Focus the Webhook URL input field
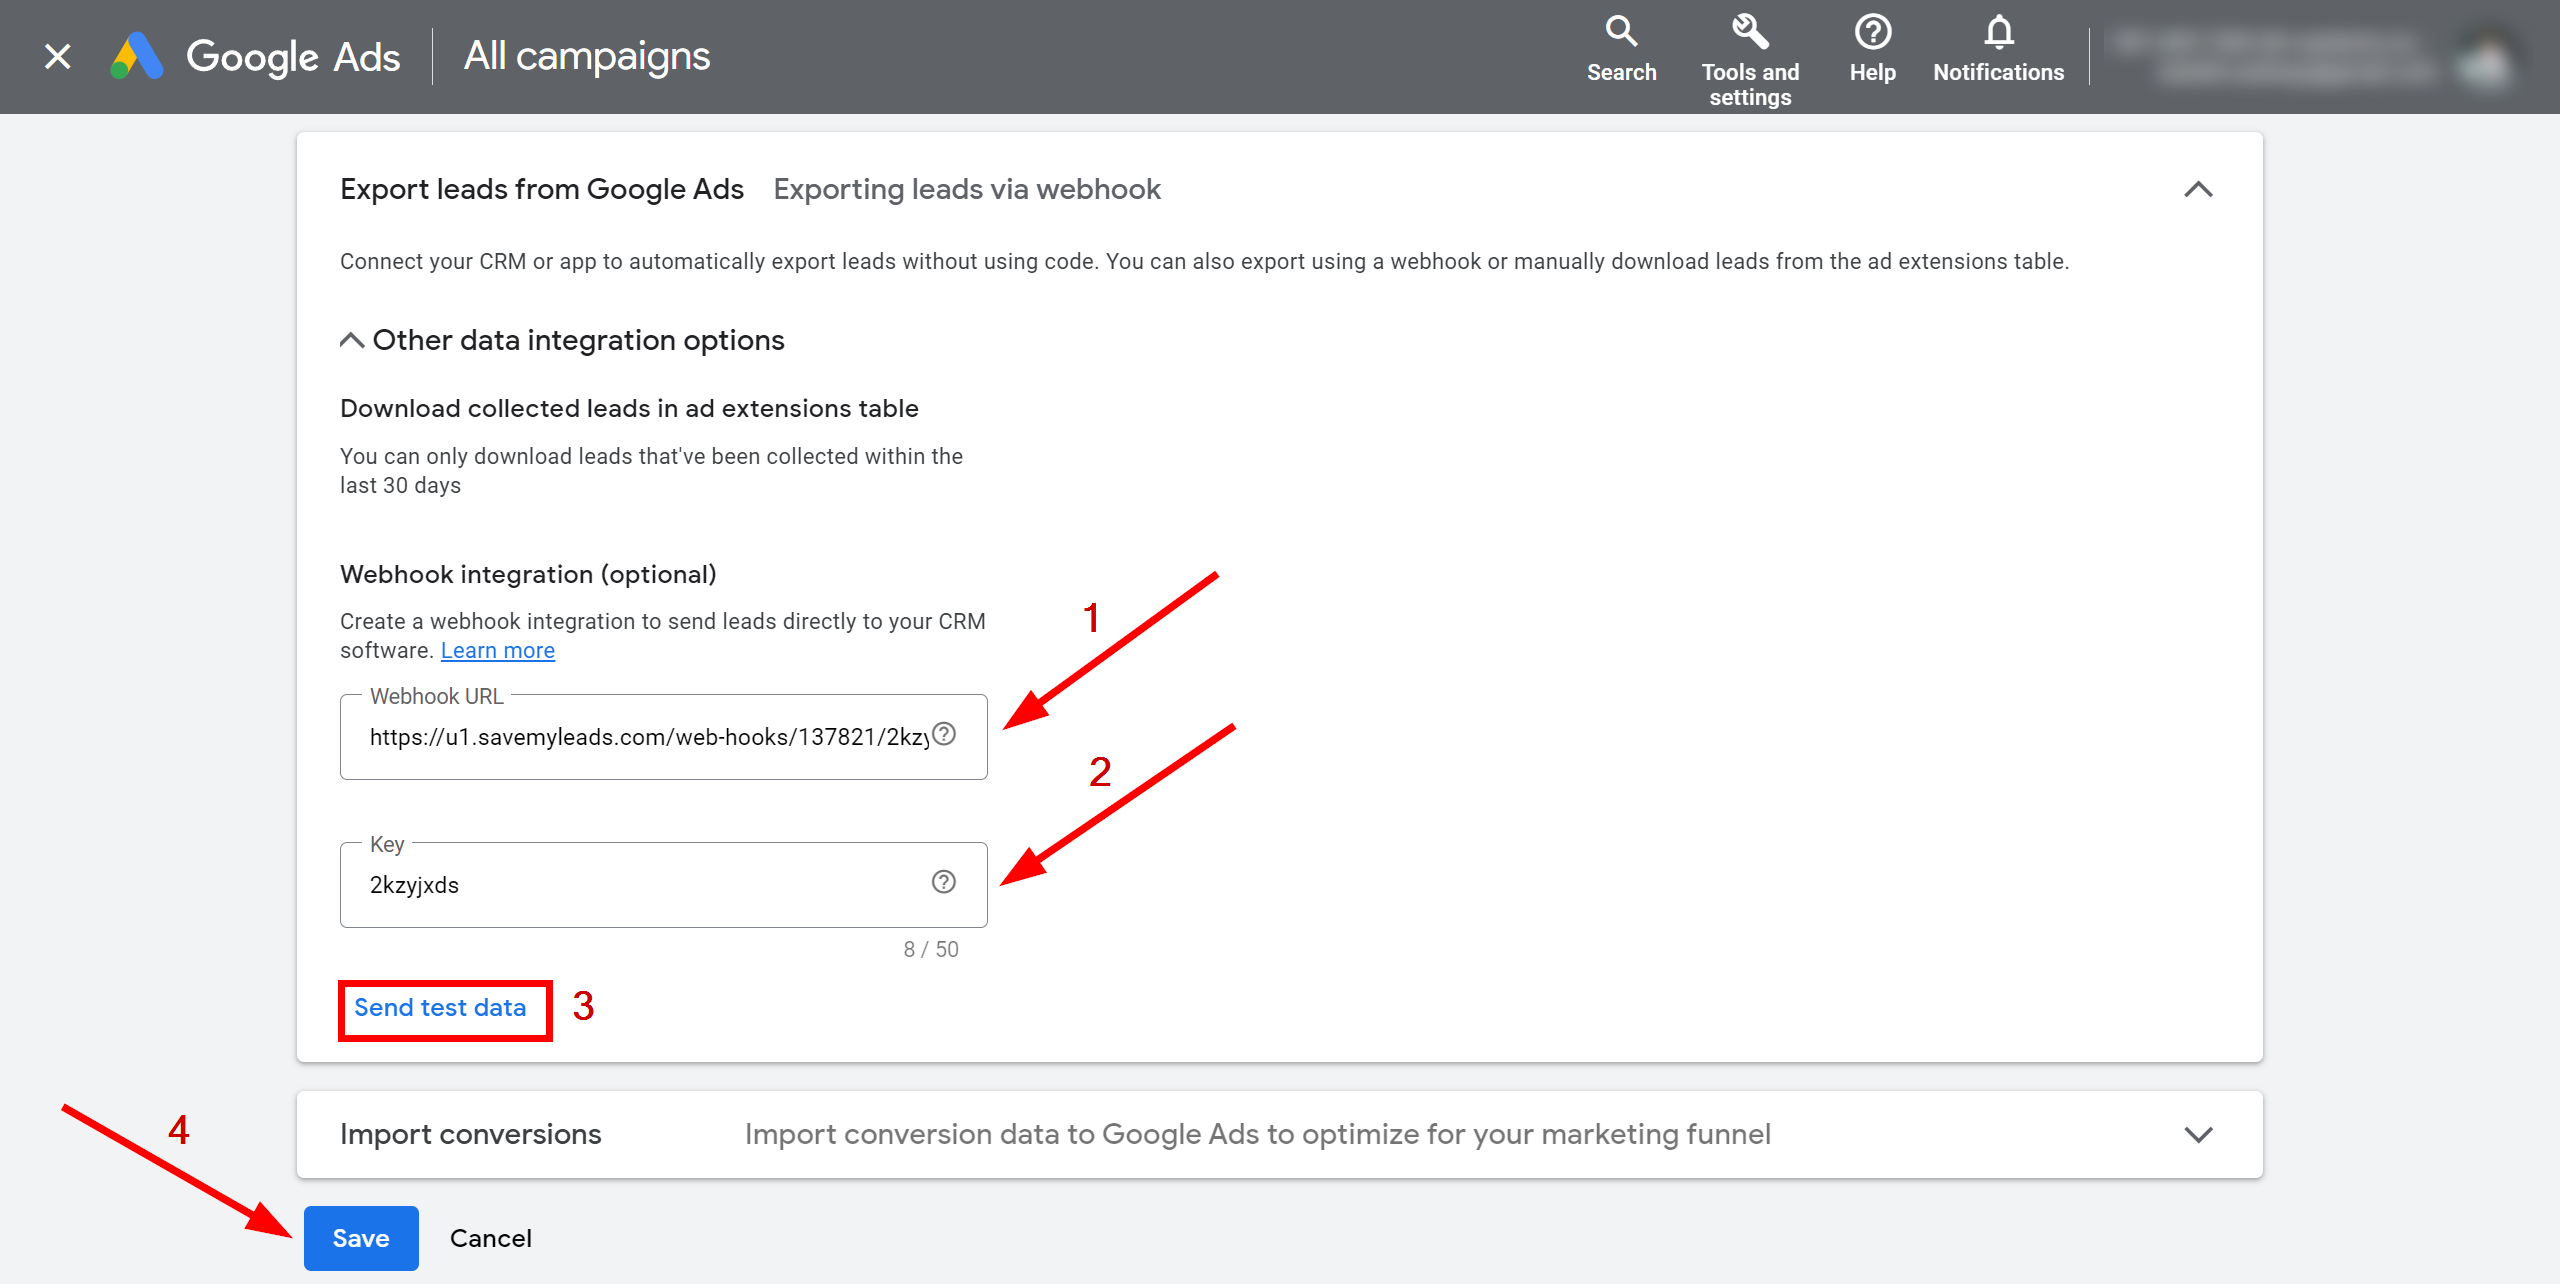 pyautogui.click(x=663, y=737)
